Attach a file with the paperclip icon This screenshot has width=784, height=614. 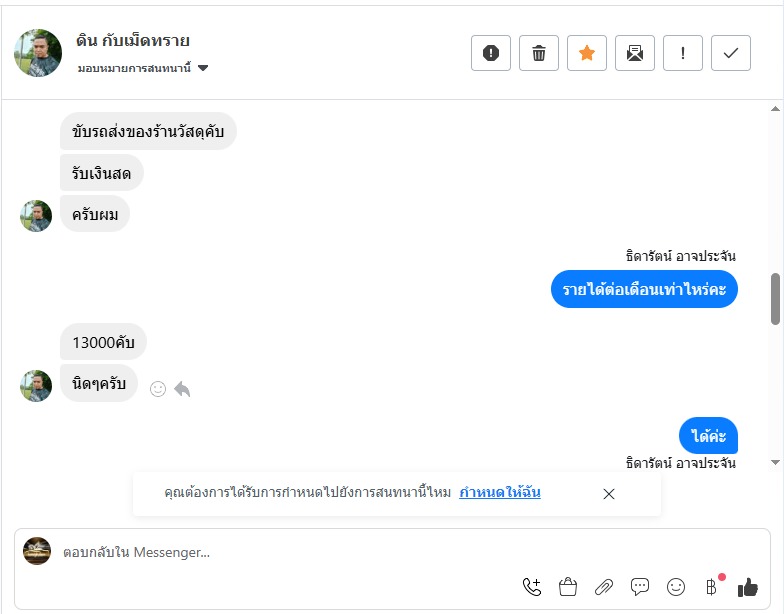(x=604, y=587)
